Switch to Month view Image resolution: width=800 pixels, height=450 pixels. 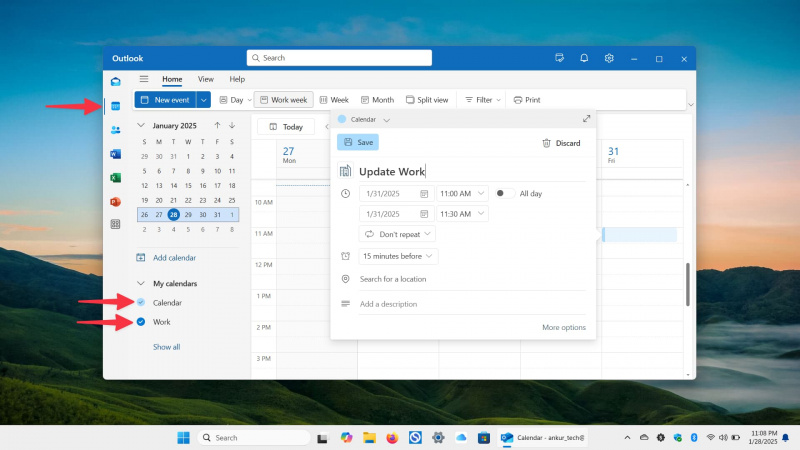378,100
